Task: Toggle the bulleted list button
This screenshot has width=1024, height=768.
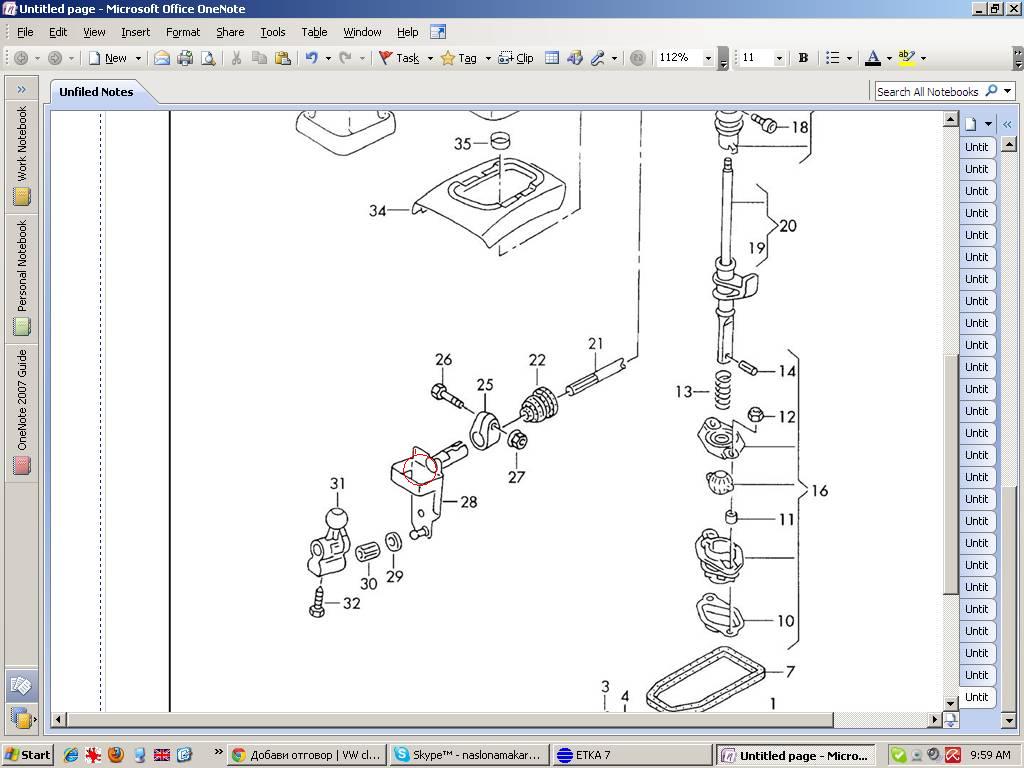Action: (832, 58)
